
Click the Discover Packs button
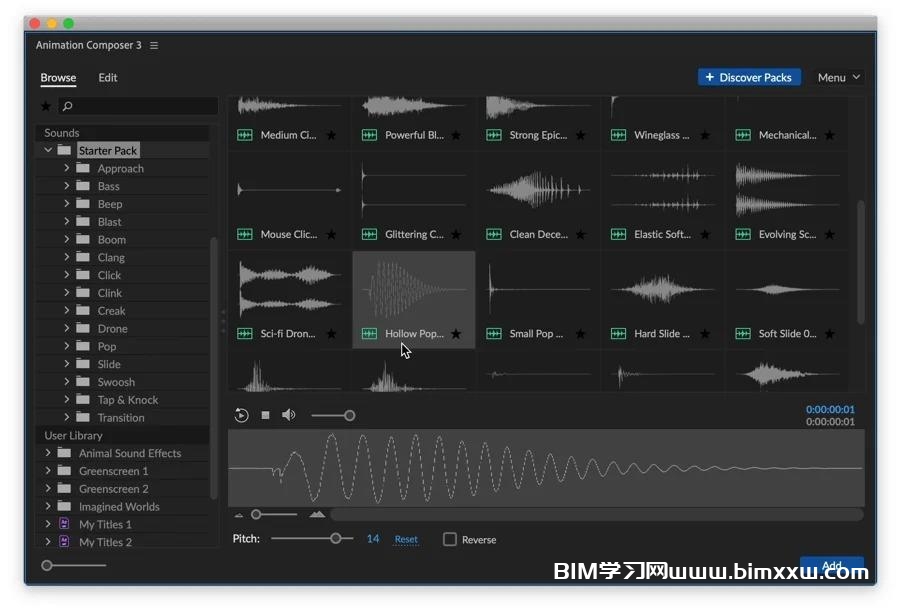(748, 77)
